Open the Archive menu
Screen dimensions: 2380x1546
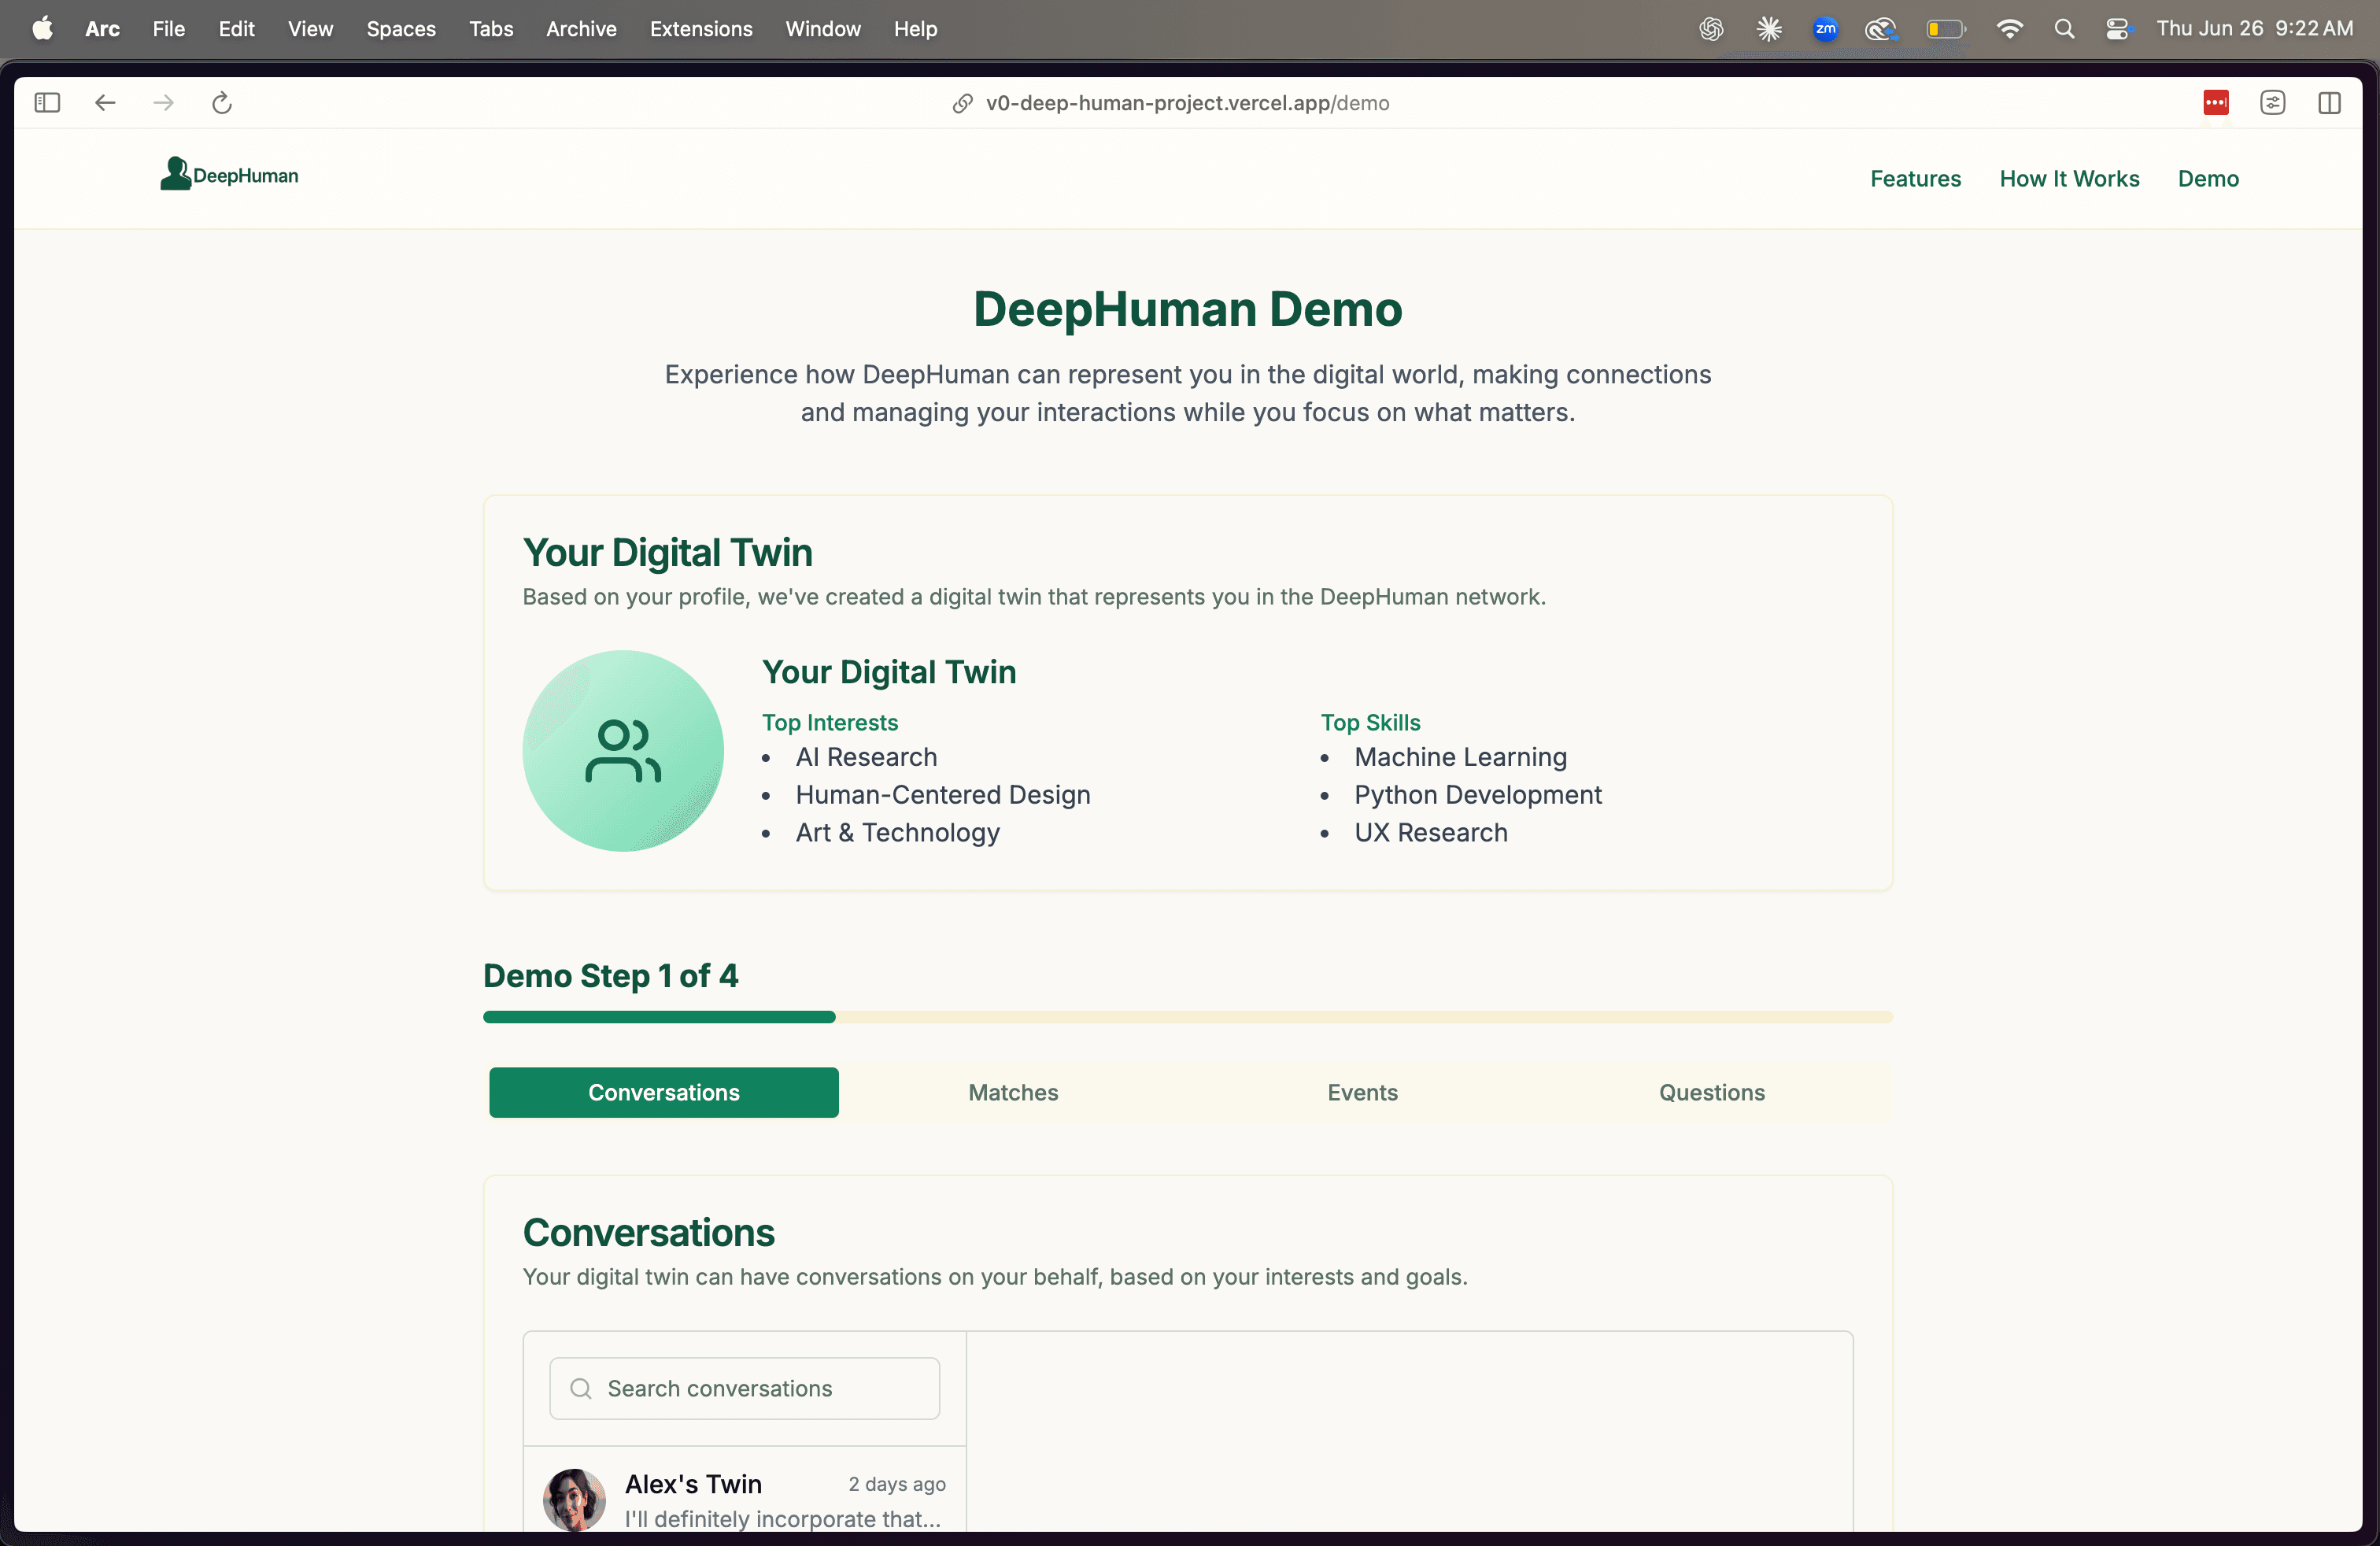(581, 28)
